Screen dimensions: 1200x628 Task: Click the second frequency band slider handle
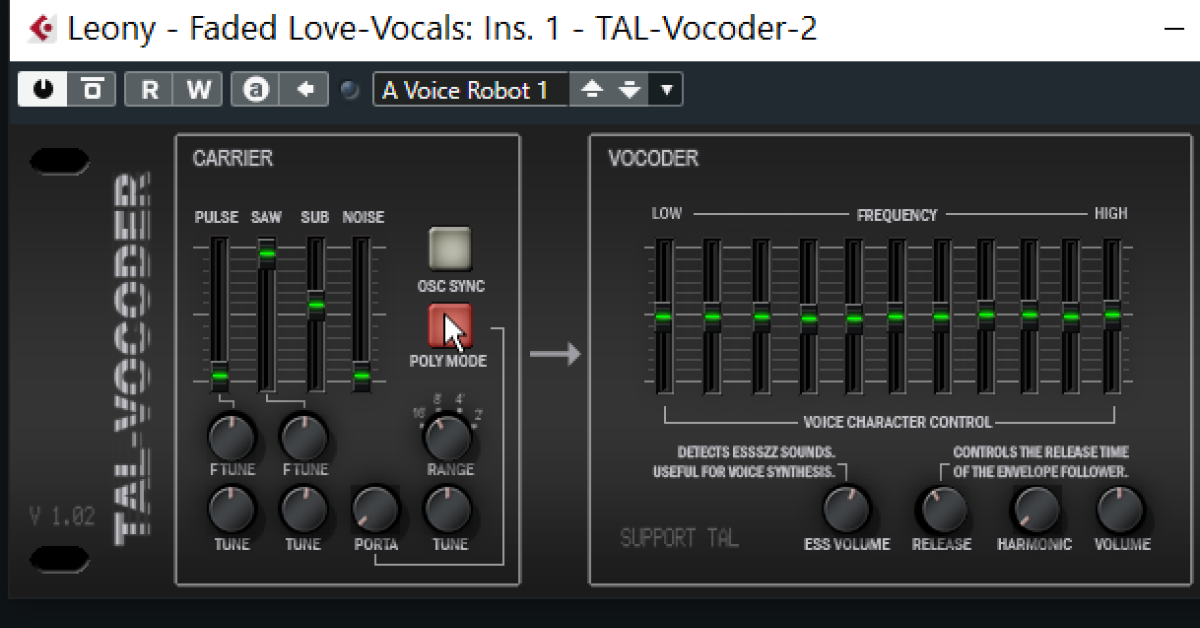point(712,317)
